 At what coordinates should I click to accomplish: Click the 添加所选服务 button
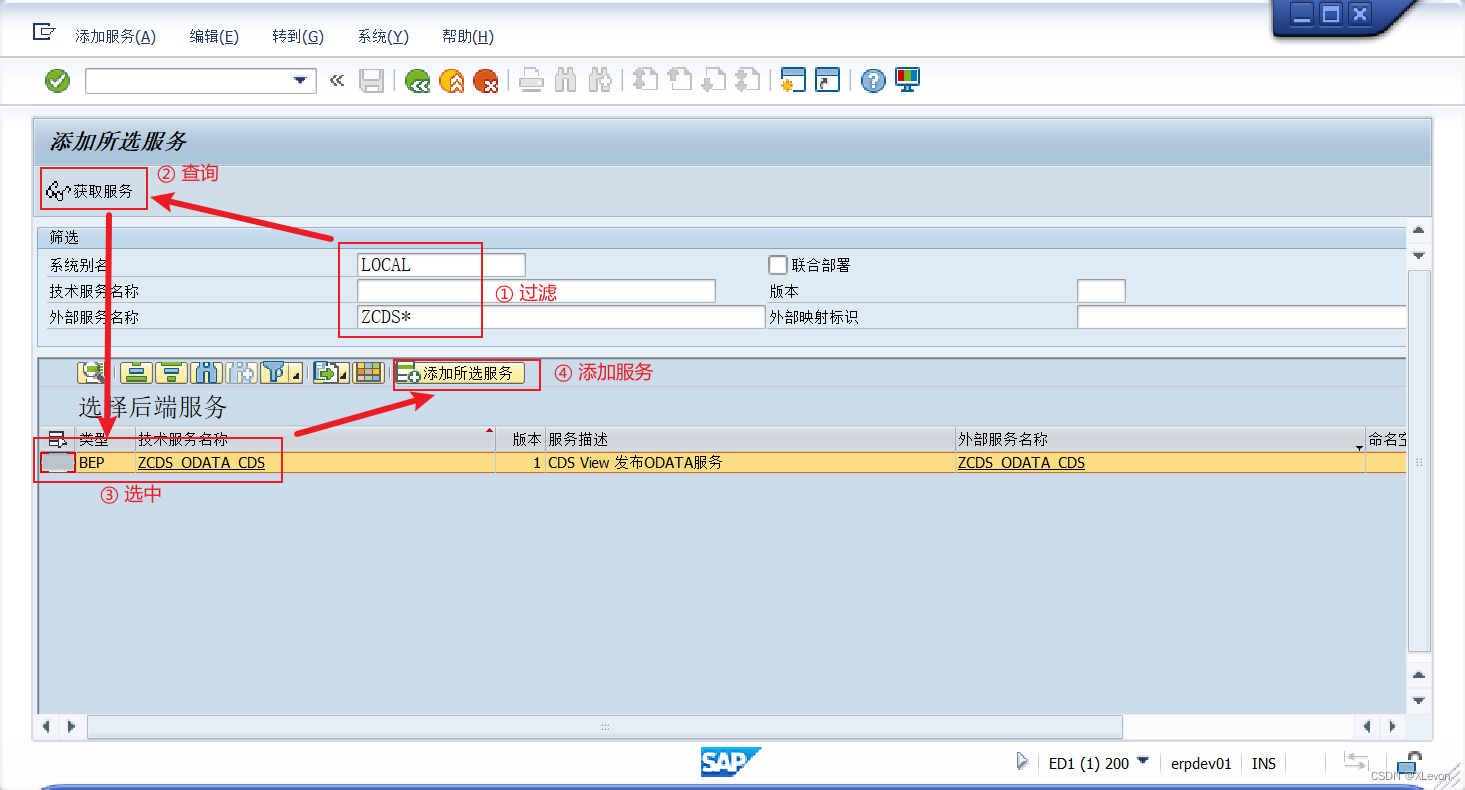coord(459,373)
